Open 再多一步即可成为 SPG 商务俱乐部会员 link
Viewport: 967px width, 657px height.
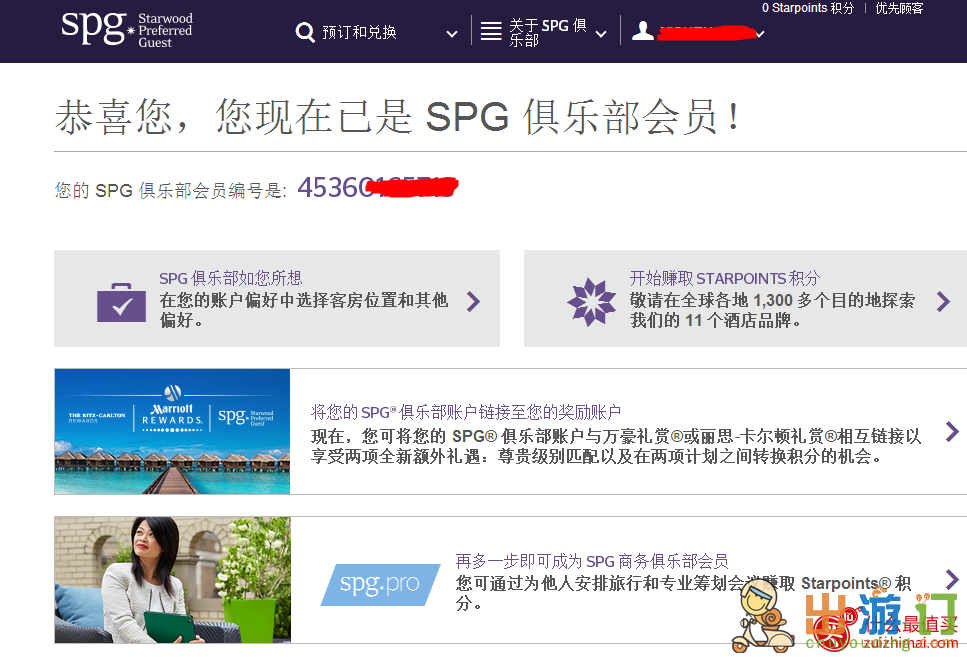tap(592, 561)
